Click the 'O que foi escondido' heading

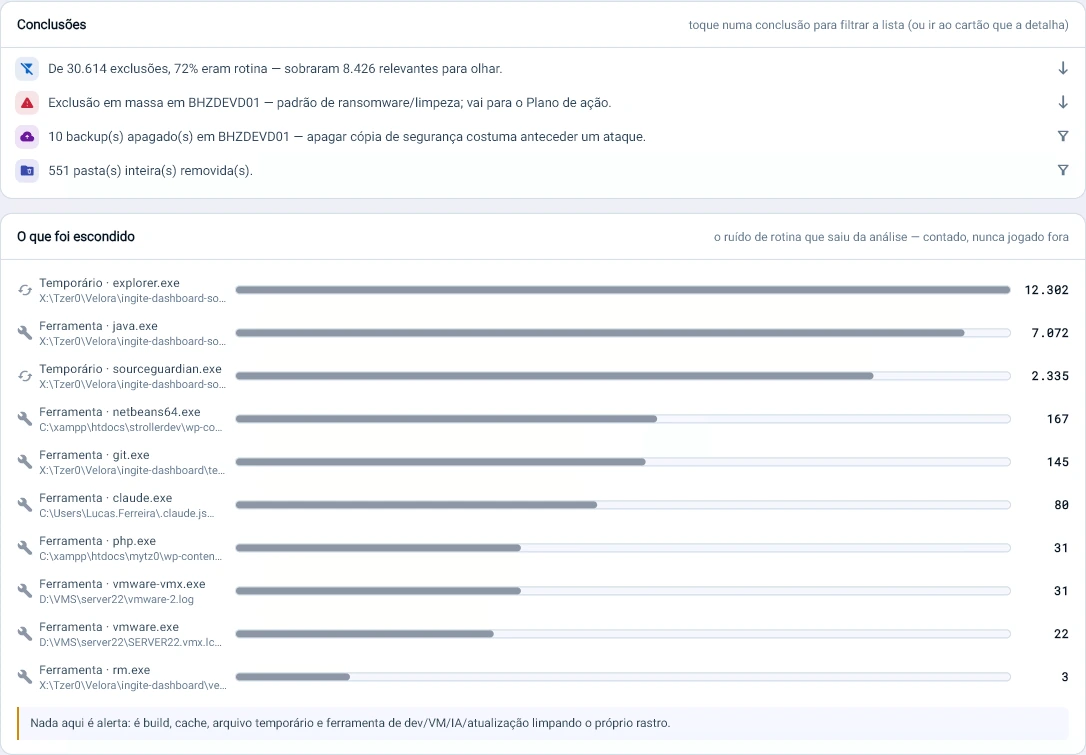[76, 236]
